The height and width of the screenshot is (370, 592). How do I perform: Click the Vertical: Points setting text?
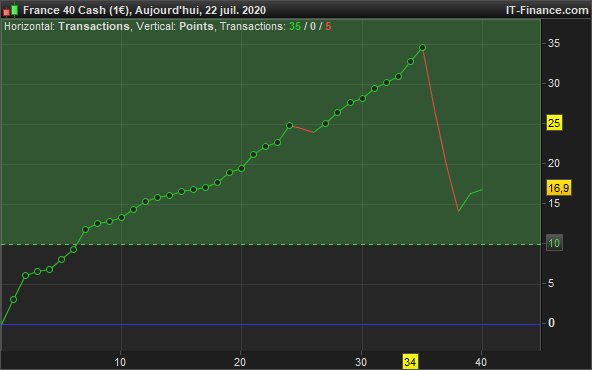click(x=174, y=26)
